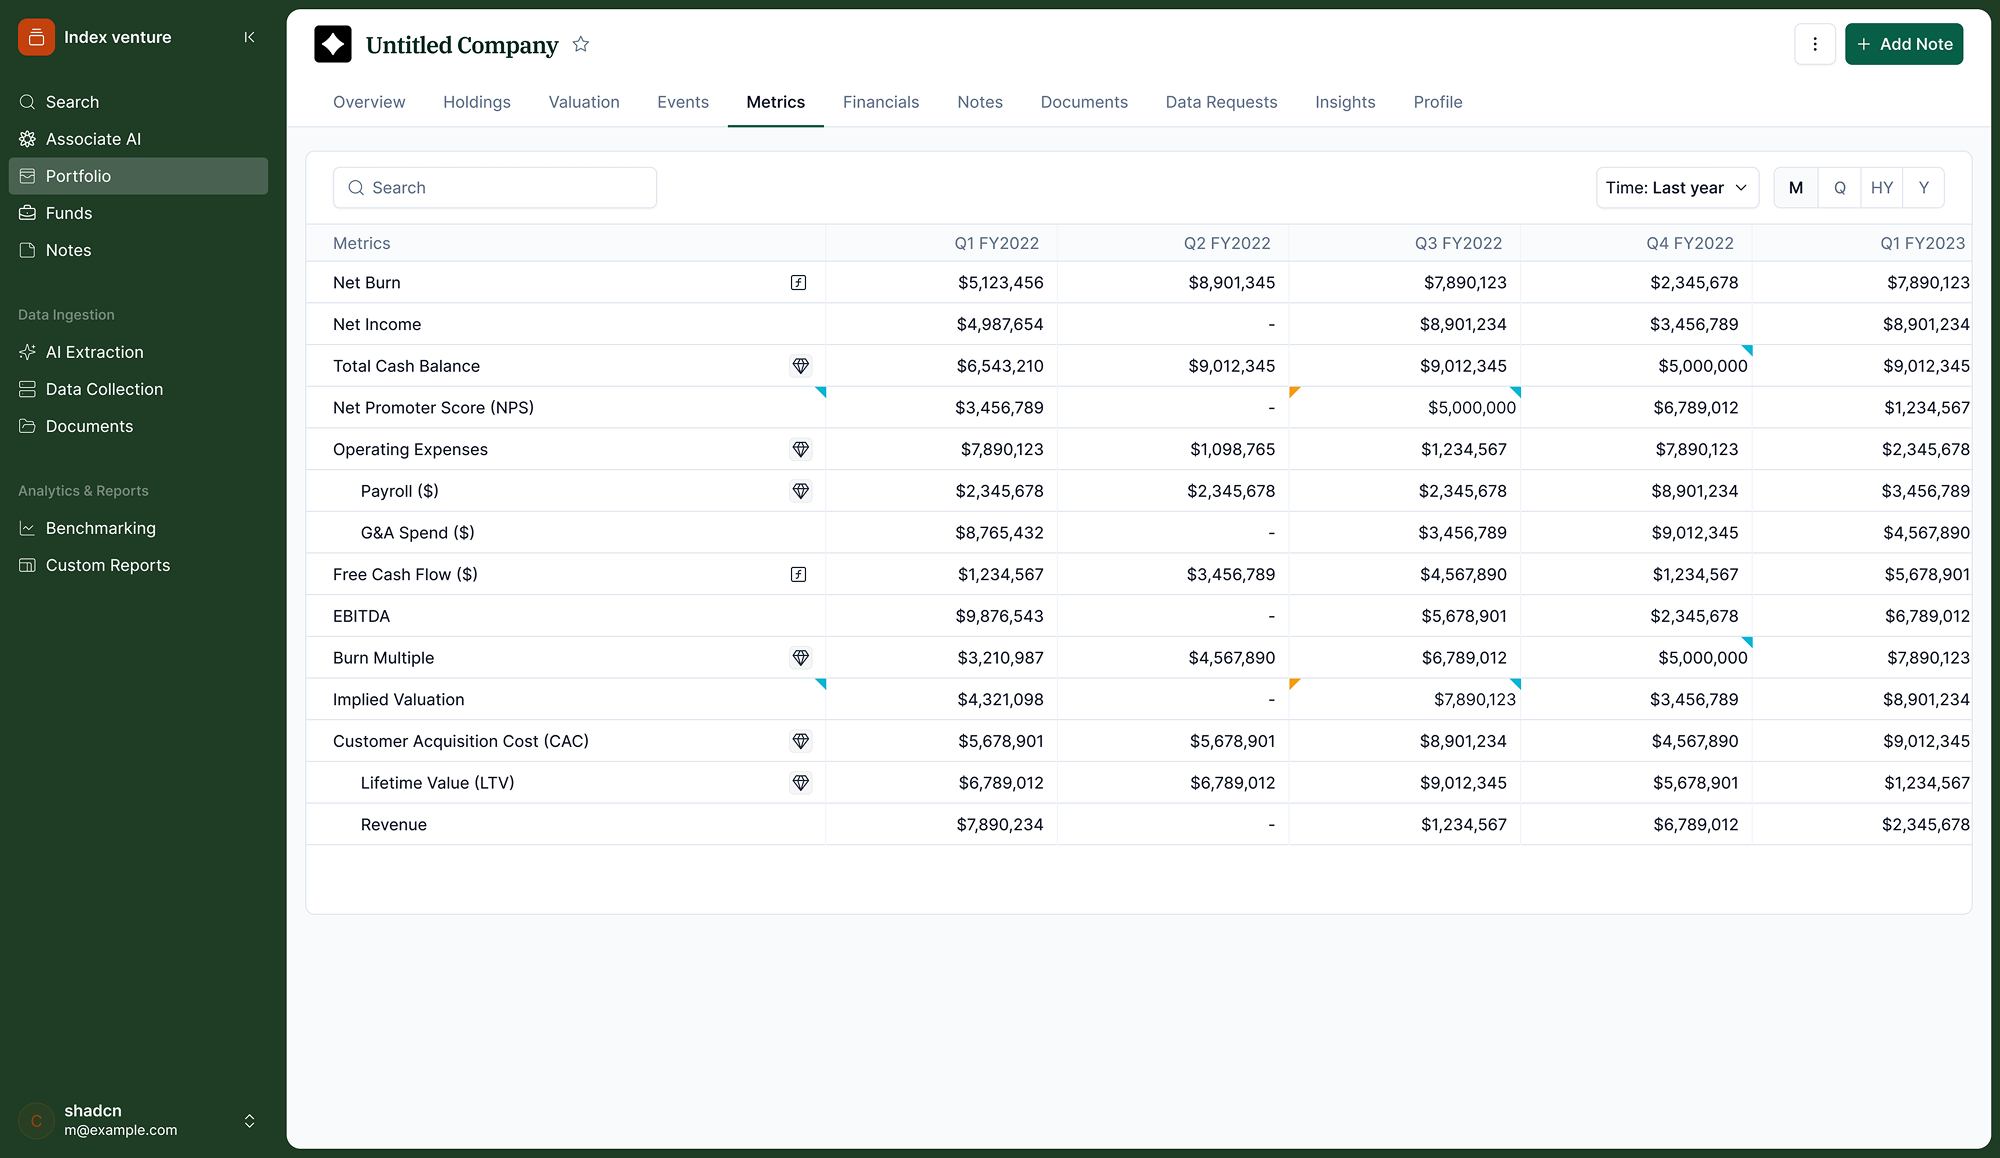Switch to the Documents tab in header

click(x=1084, y=102)
